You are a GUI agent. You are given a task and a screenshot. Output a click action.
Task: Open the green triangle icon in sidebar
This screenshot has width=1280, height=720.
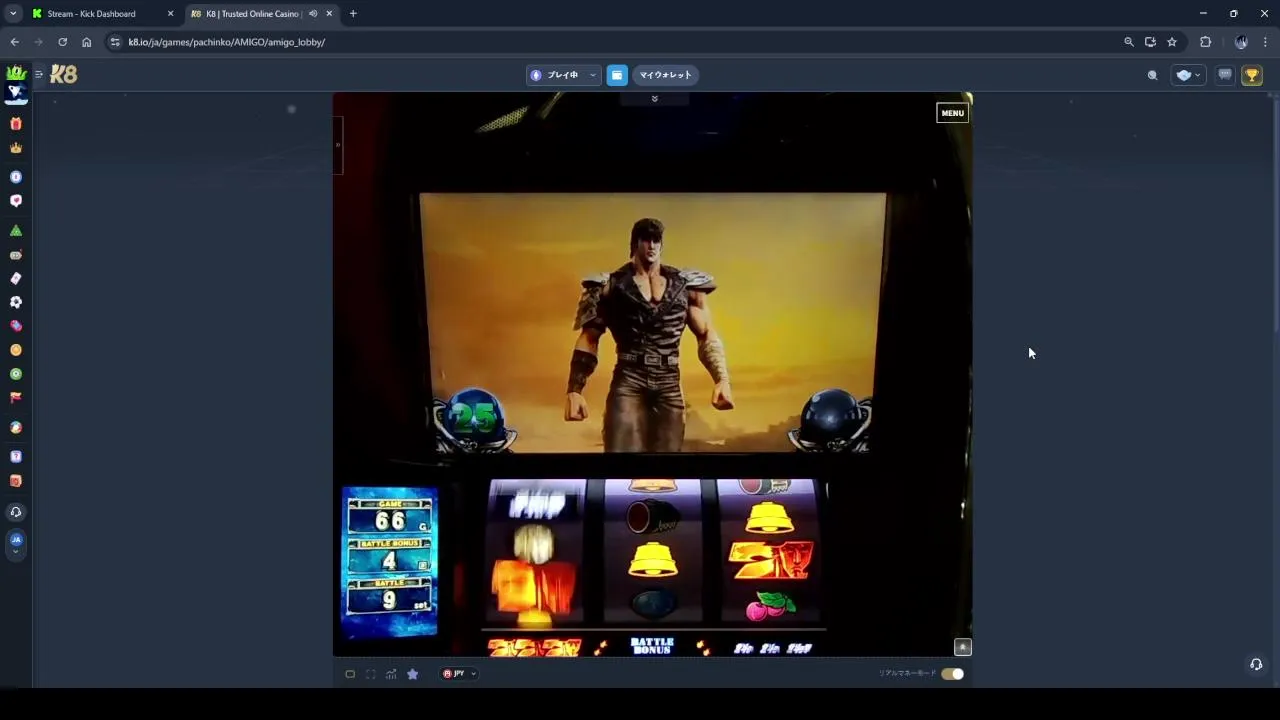tap(15, 231)
